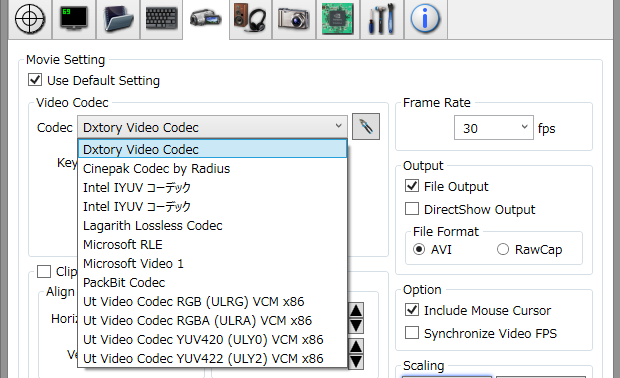The image size is (620, 378).
Task: Open the blue info tab
Action: click(x=426, y=19)
